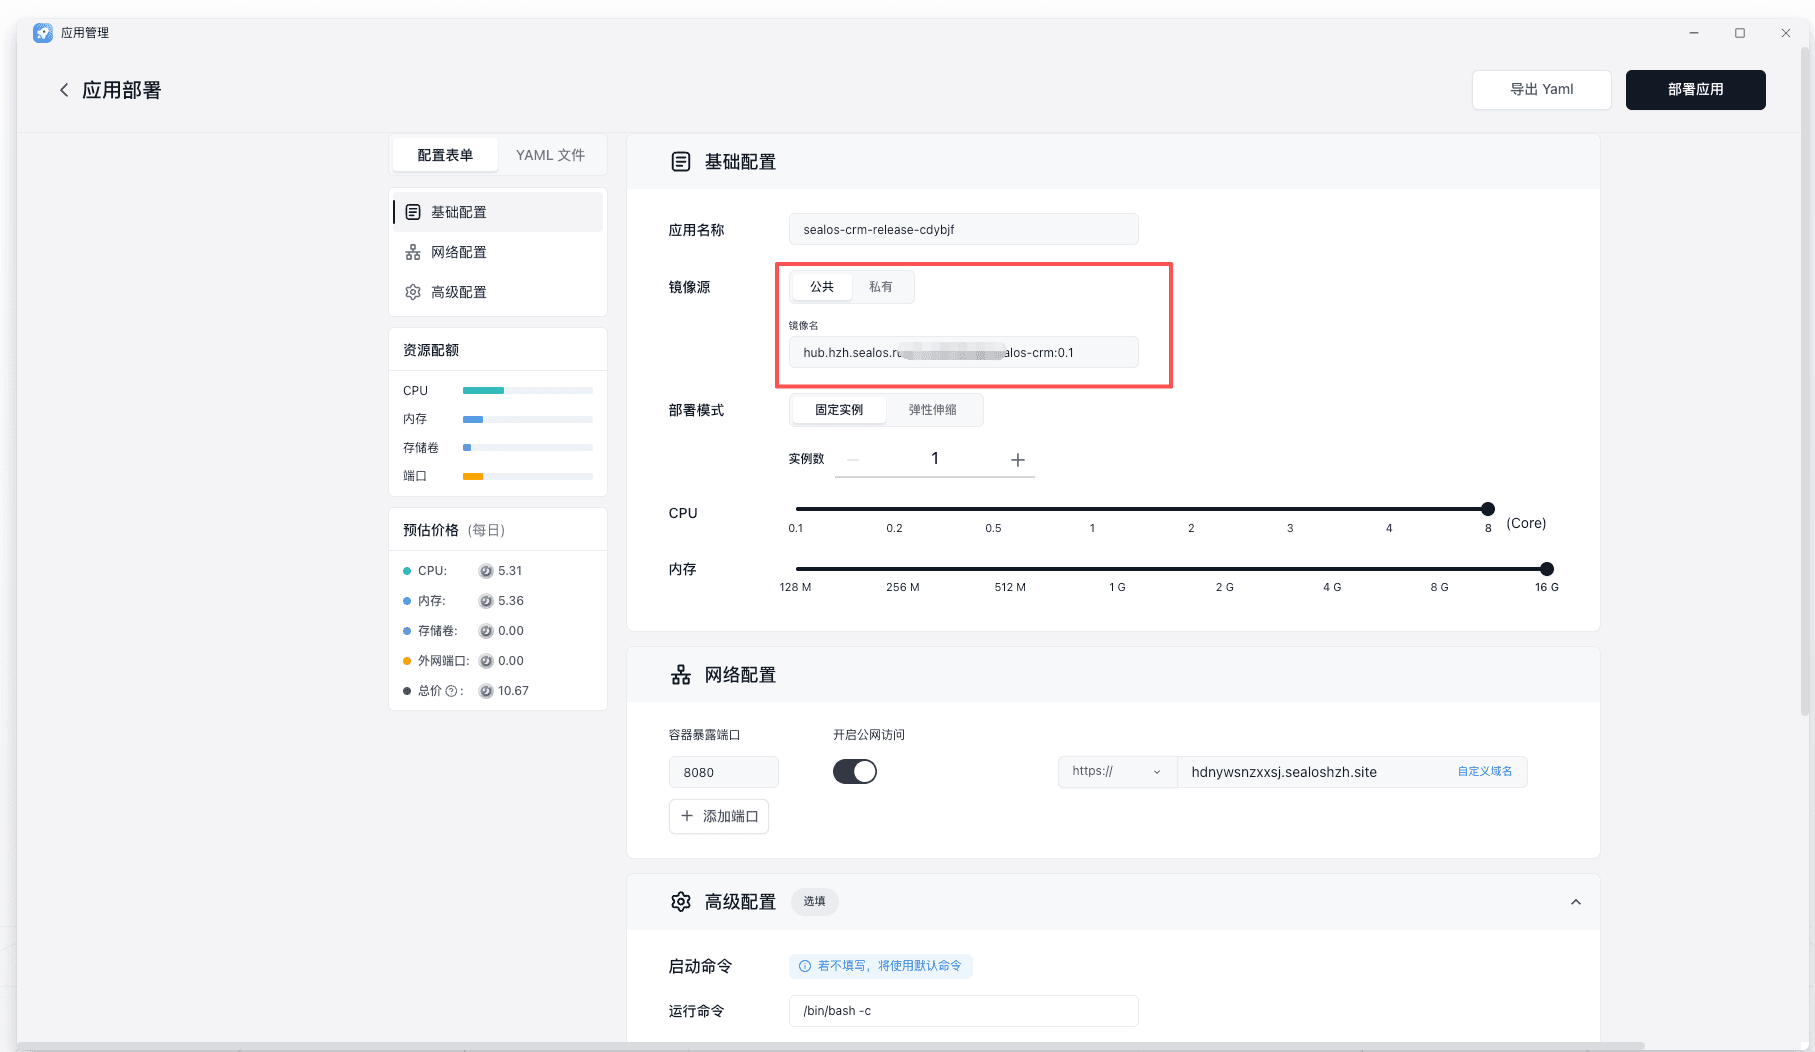Image resolution: width=1815 pixels, height=1052 pixels.
Task: Click the advanced config gear in sidebar
Action: point(413,292)
